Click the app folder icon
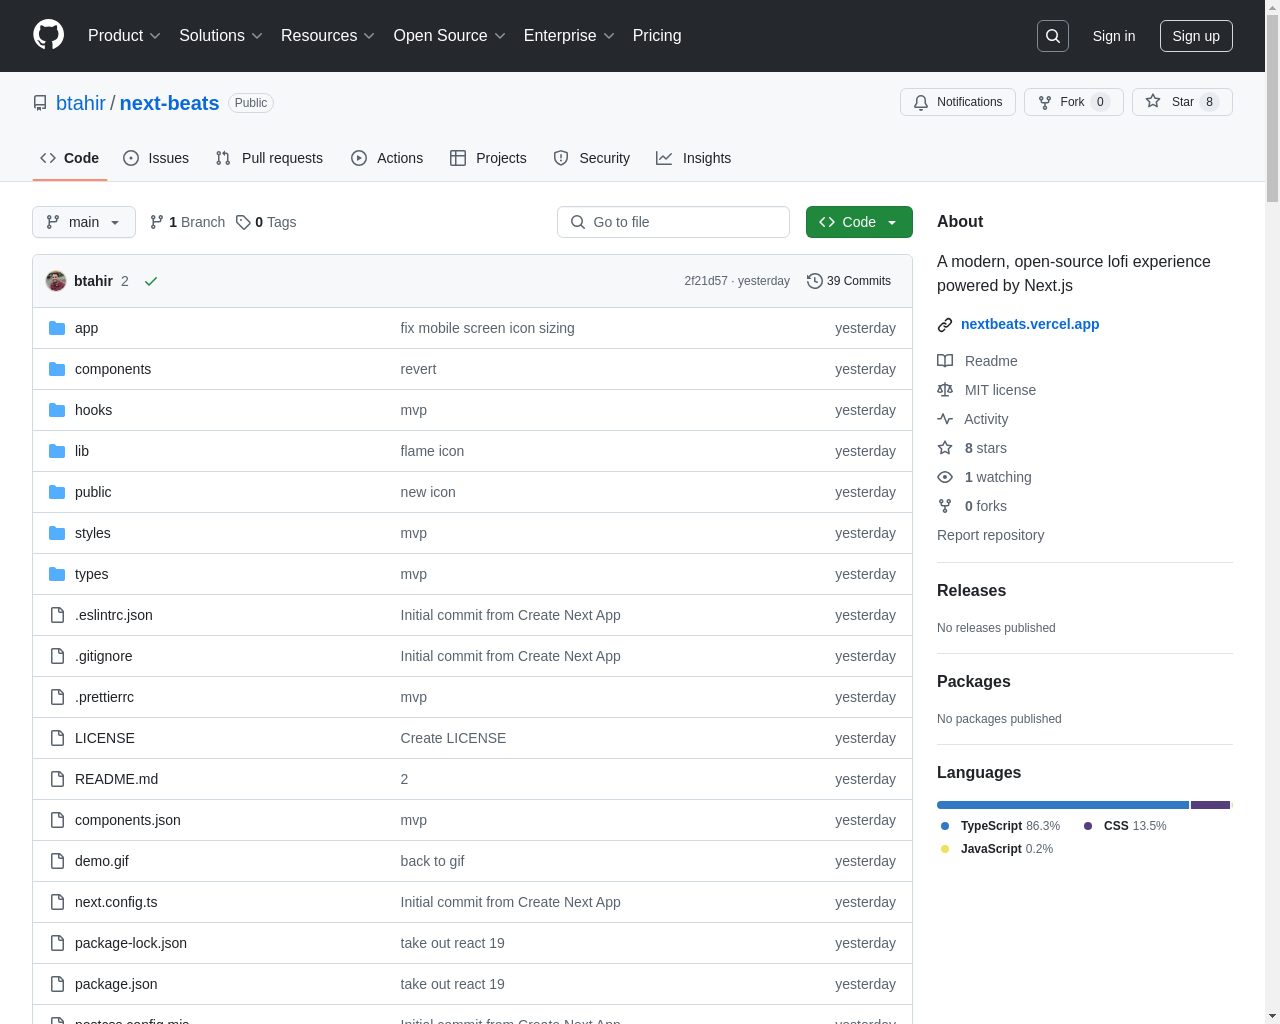 57,328
